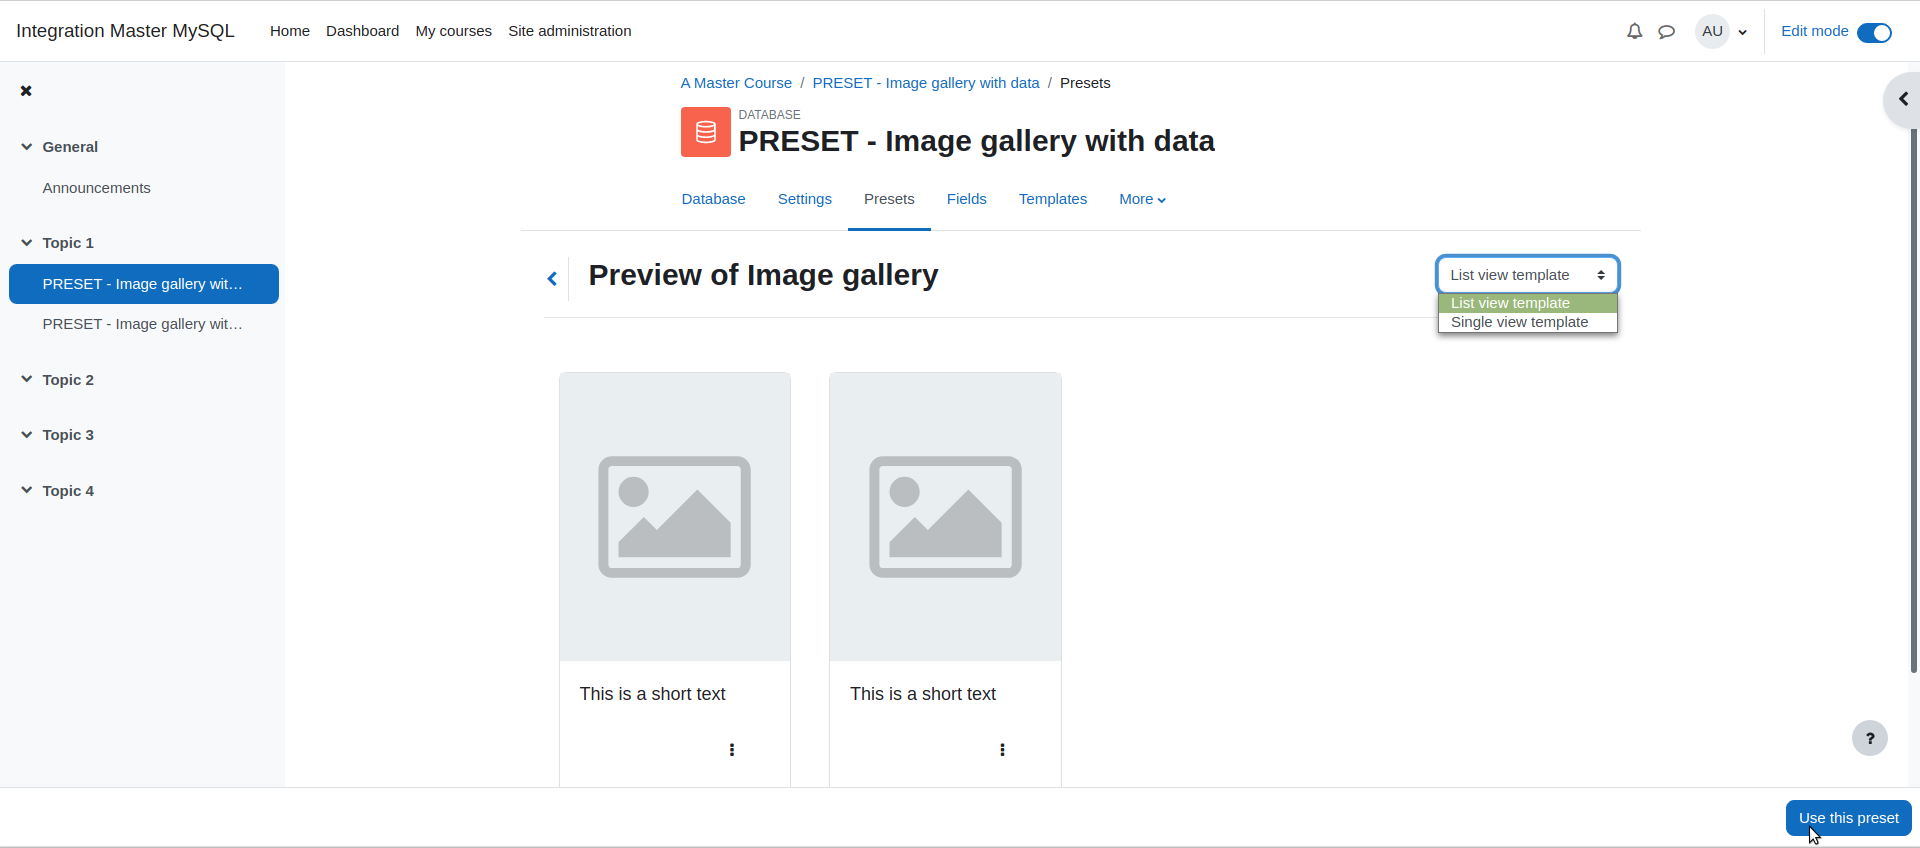
Task: Open the actions menu on the first card
Action: tap(732, 750)
